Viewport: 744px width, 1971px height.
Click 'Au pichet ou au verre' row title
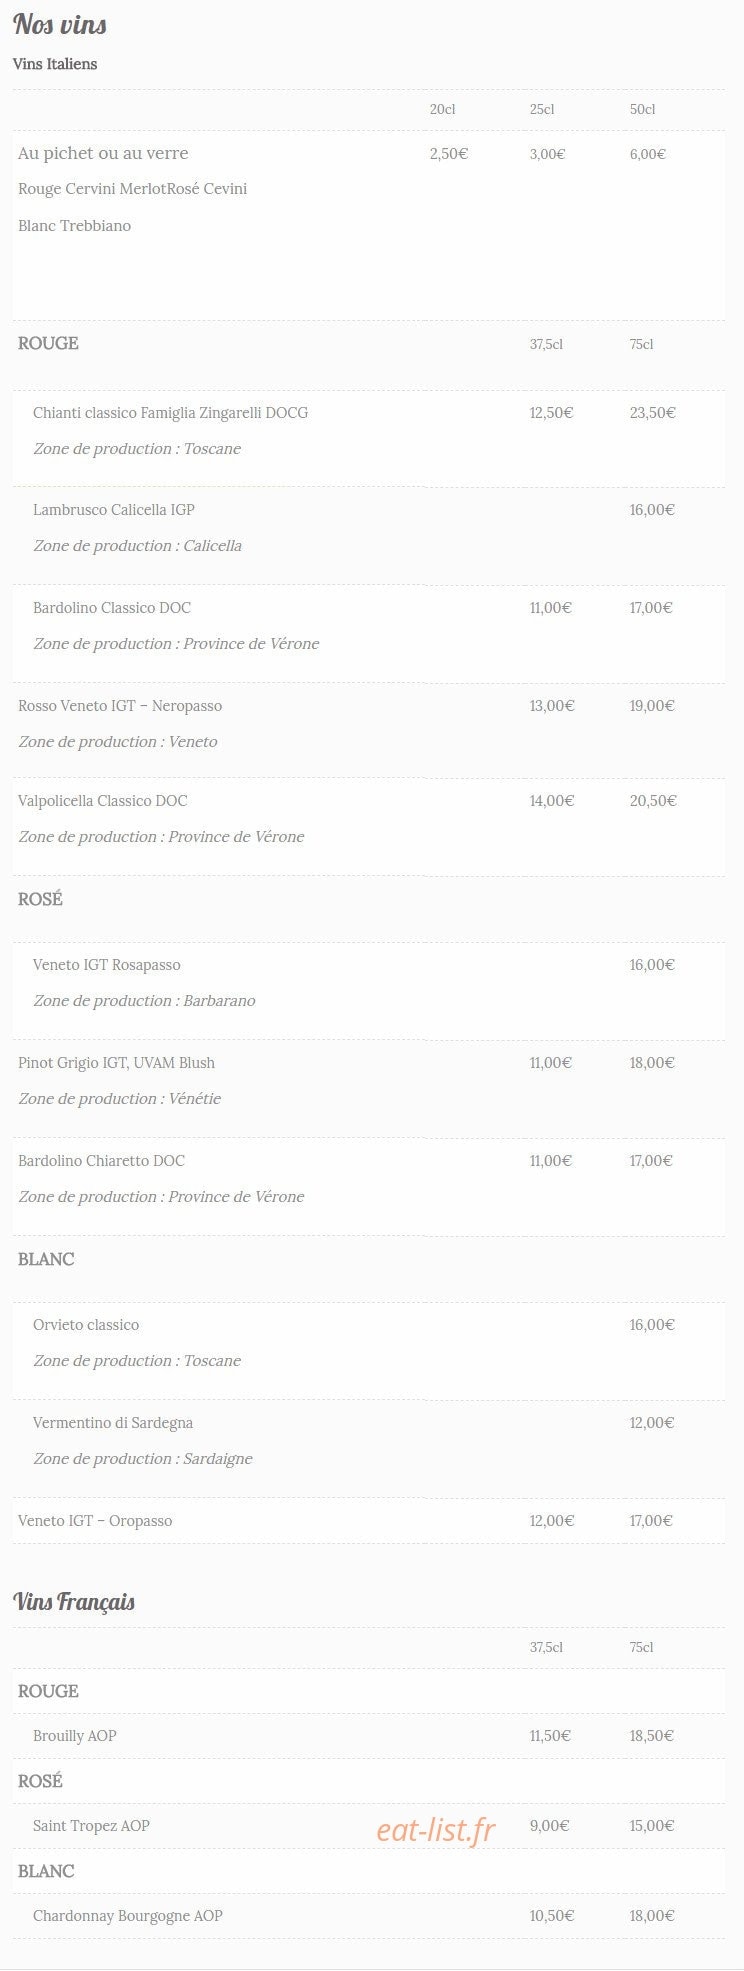click(103, 153)
